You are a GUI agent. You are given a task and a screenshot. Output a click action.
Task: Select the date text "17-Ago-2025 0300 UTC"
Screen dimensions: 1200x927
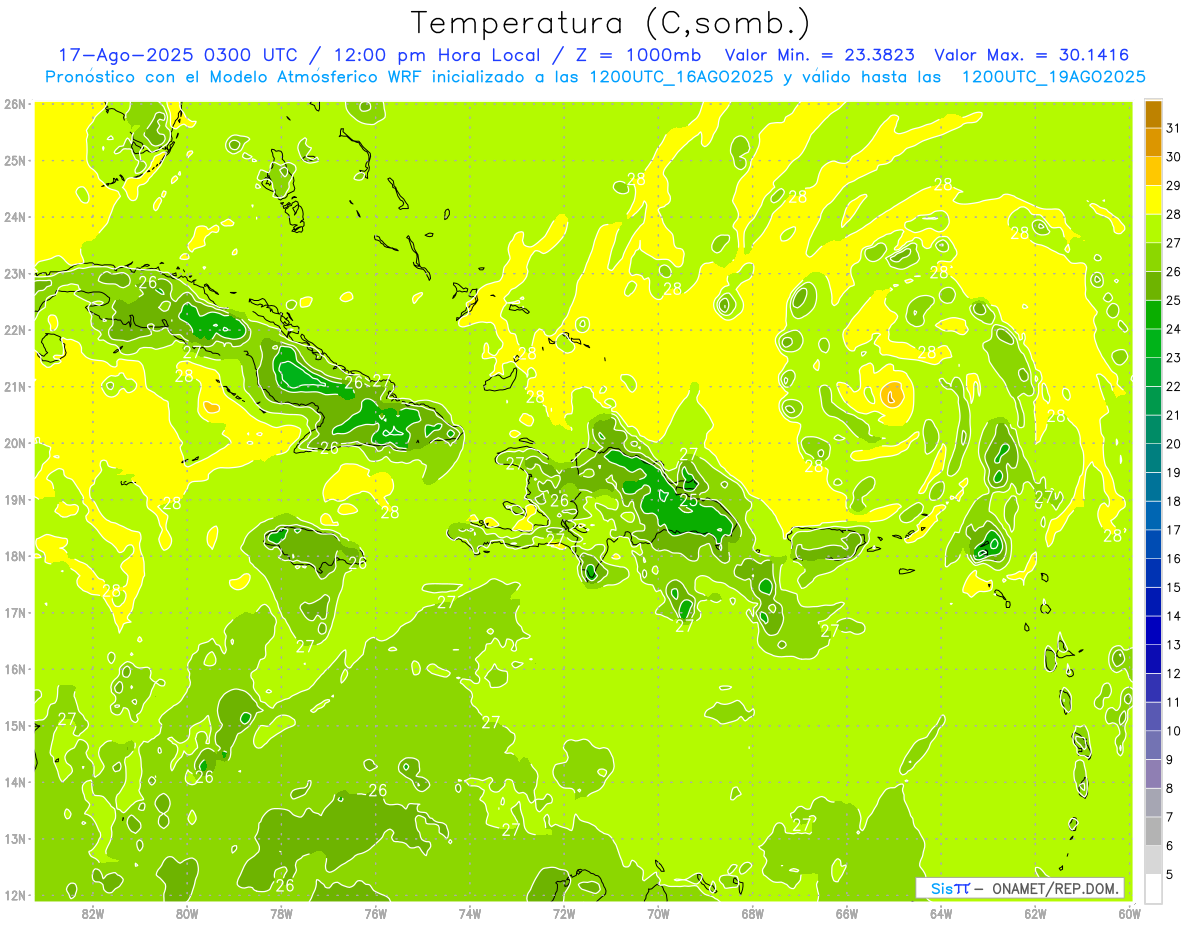click(187, 55)
